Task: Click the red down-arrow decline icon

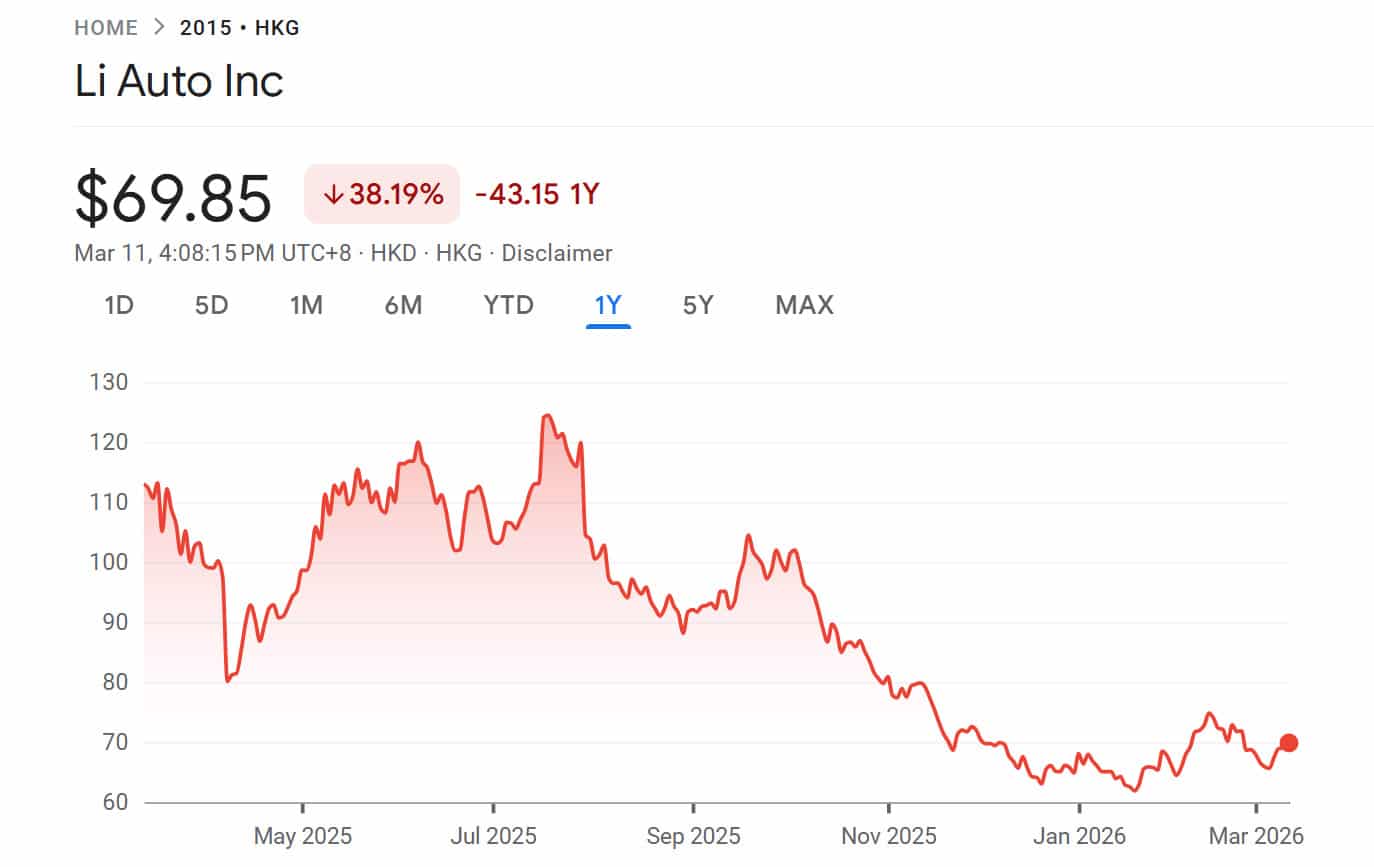Action: (x=332, y=194)
